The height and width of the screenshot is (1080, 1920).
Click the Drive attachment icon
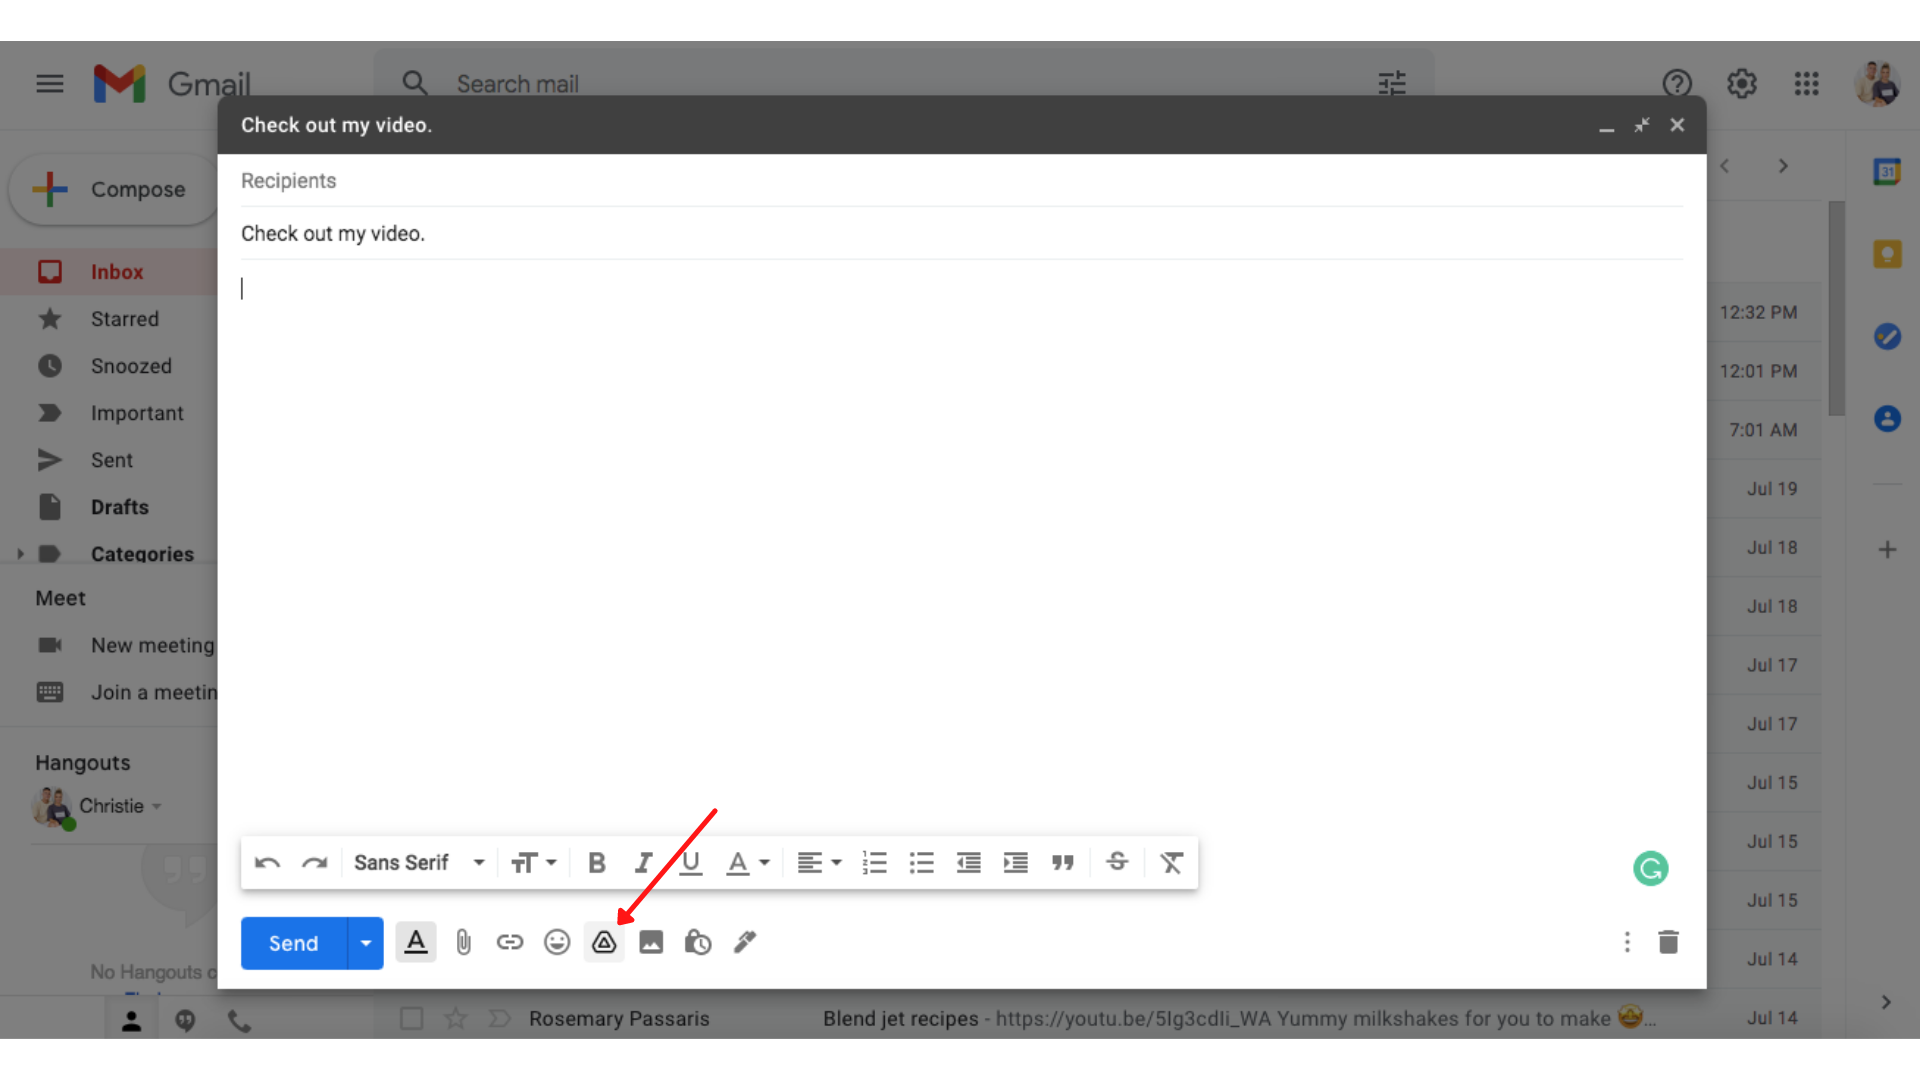pyautogui.click(x=603, y=942)
